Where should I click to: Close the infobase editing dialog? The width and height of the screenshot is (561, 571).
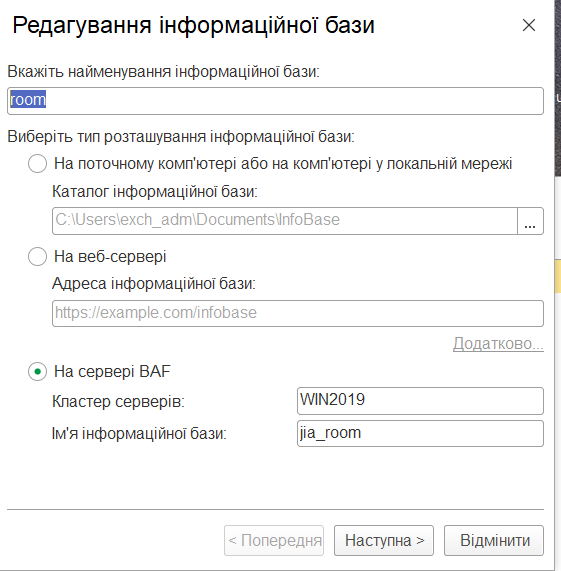[529, 25]
